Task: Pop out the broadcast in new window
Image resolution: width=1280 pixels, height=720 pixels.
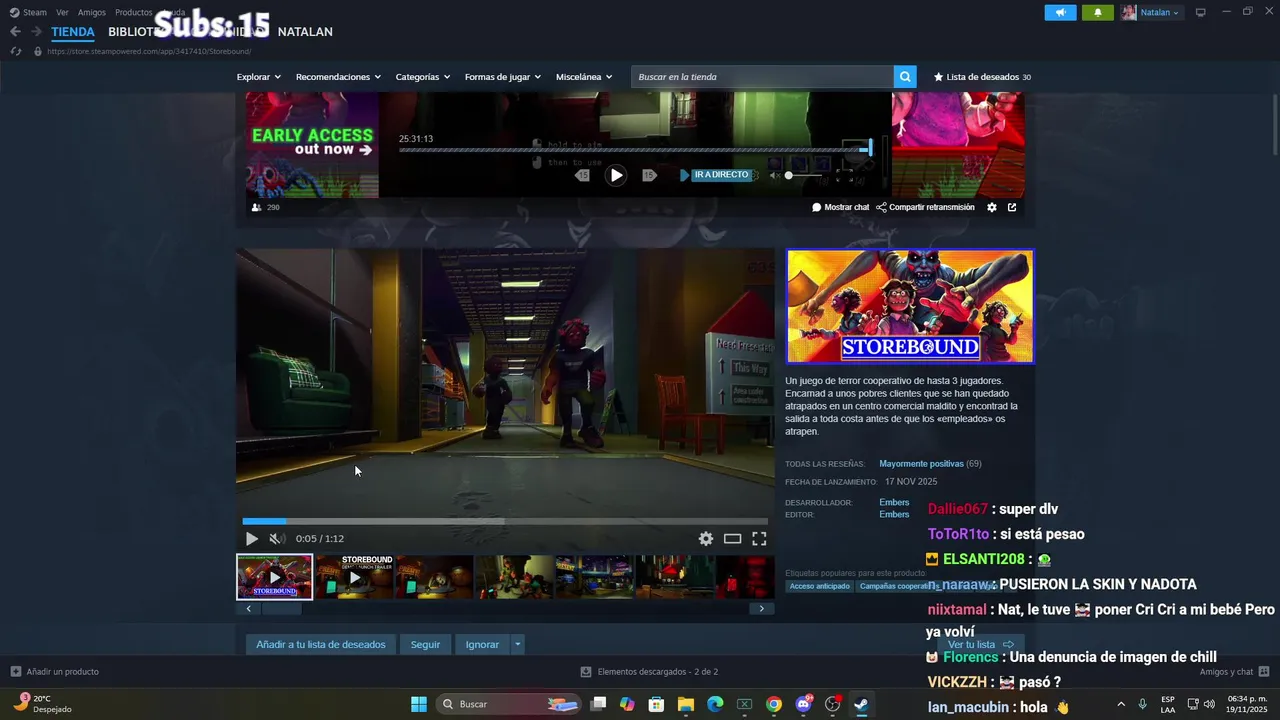Action: (1012, 207)
